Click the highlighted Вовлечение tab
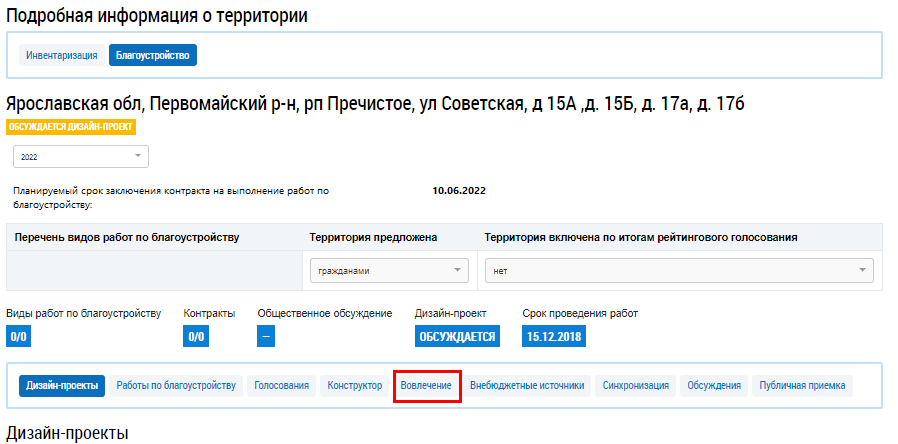 click(426, 385)
